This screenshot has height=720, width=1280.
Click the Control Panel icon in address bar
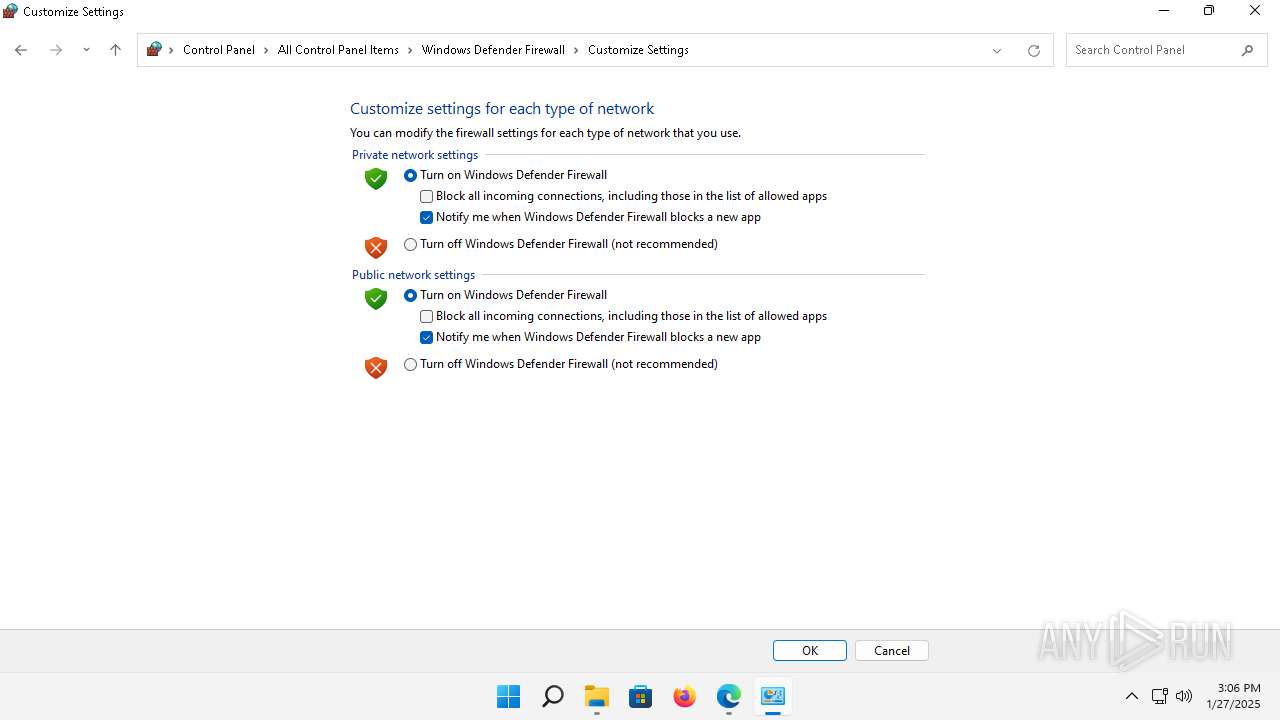click(154, 49)
